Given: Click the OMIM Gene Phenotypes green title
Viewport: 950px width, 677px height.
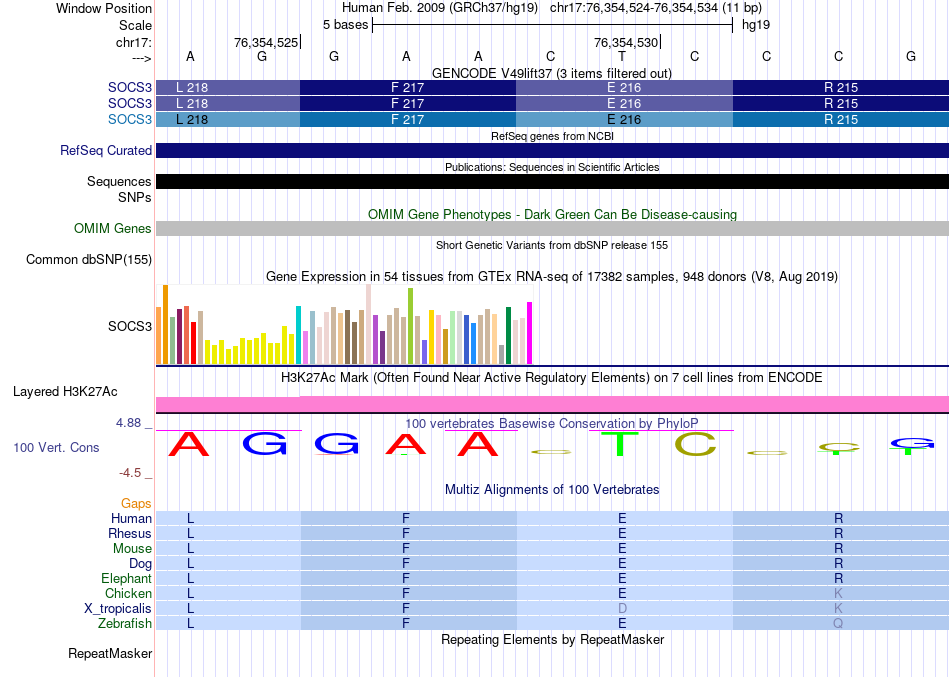Looking at the screenshot, I should pyautogui.click(x=552, y=214).
